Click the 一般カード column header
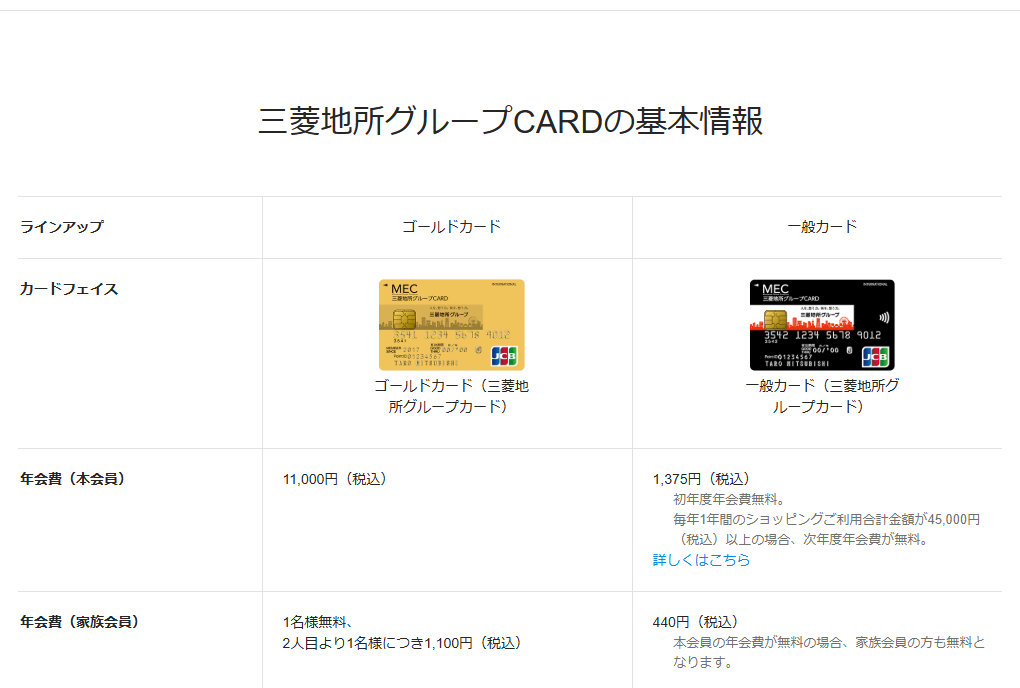Screen dimensions: 1020x688 pyautogui.click(x=822, y=227)
